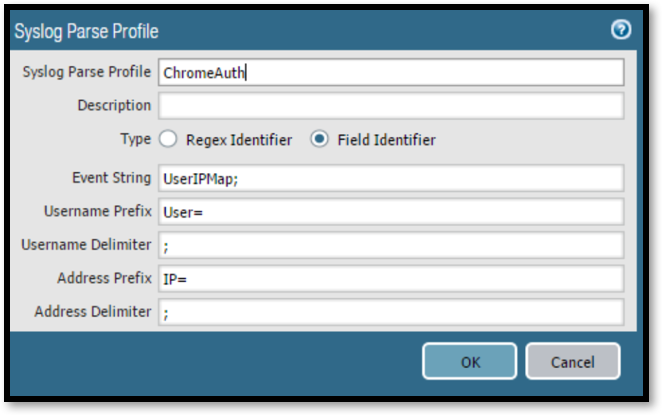Select the Regex Identifier radio button
Viewport: 662px width, 415px height.
168,140
